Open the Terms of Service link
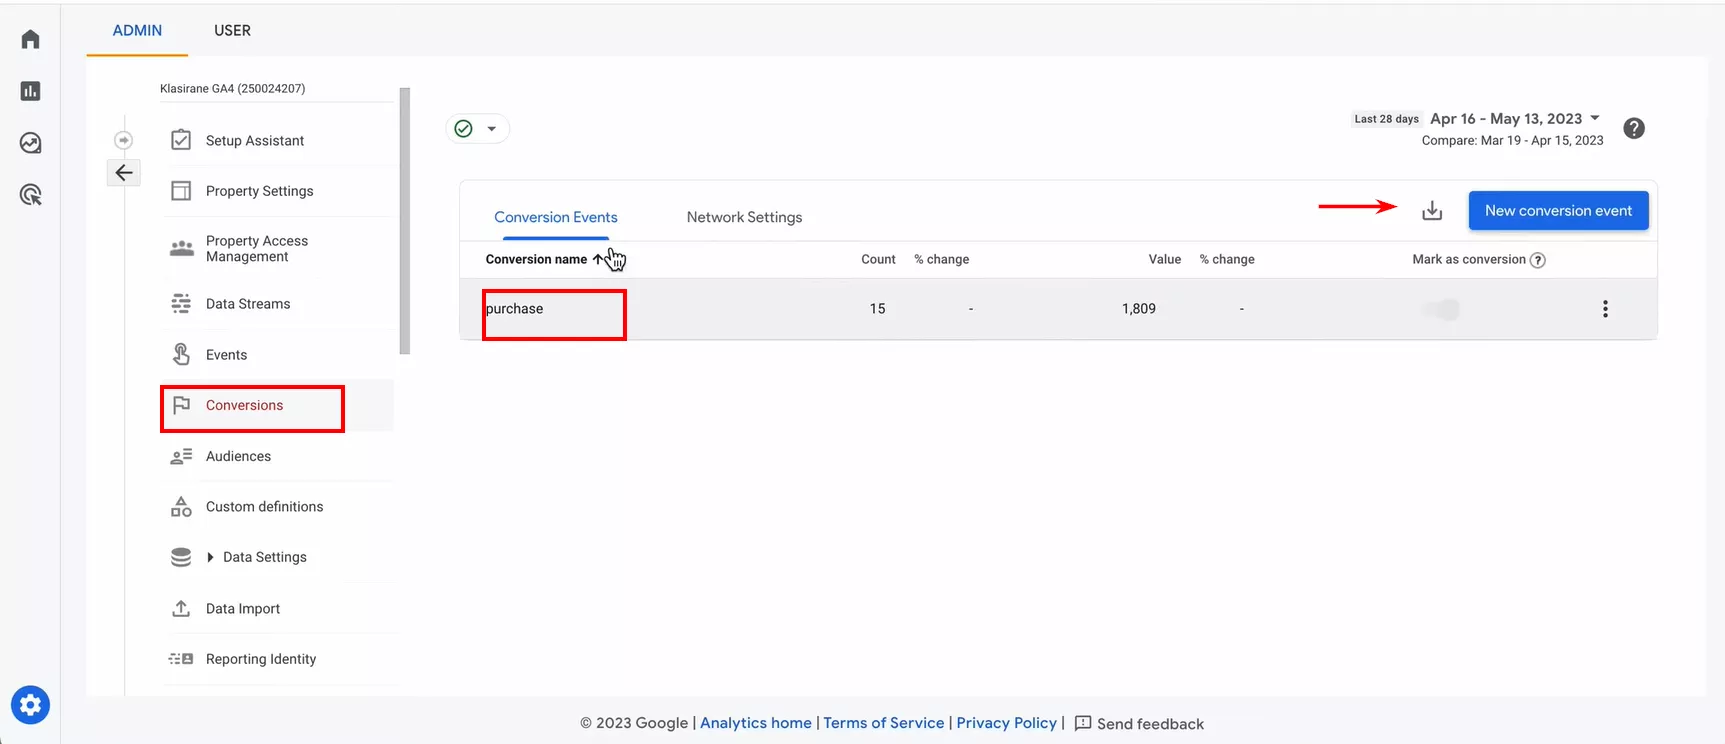Image resolution: width=1725 pixels, height=744 pixels. [x=884, y=723]
